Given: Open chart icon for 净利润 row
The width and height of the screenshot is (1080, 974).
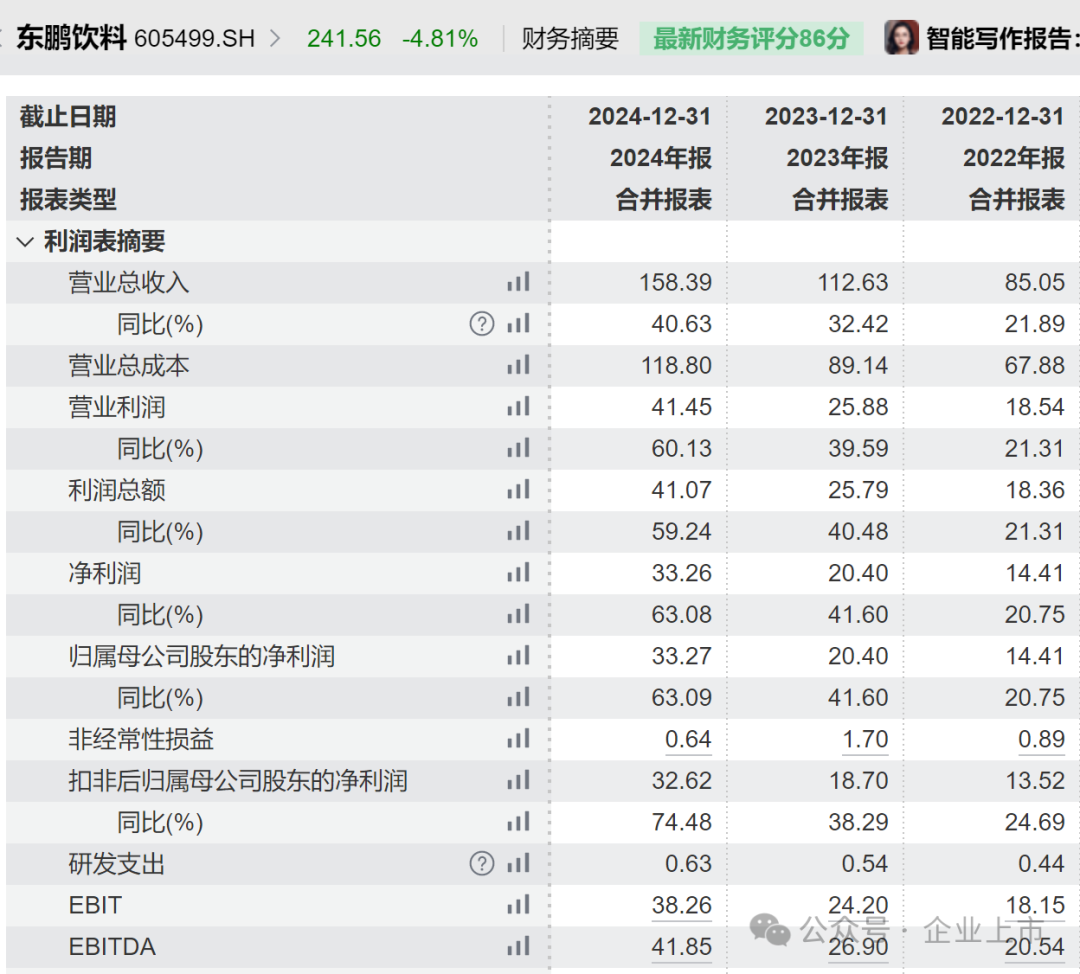Looking at the screenshot, I should pos(518,572).
